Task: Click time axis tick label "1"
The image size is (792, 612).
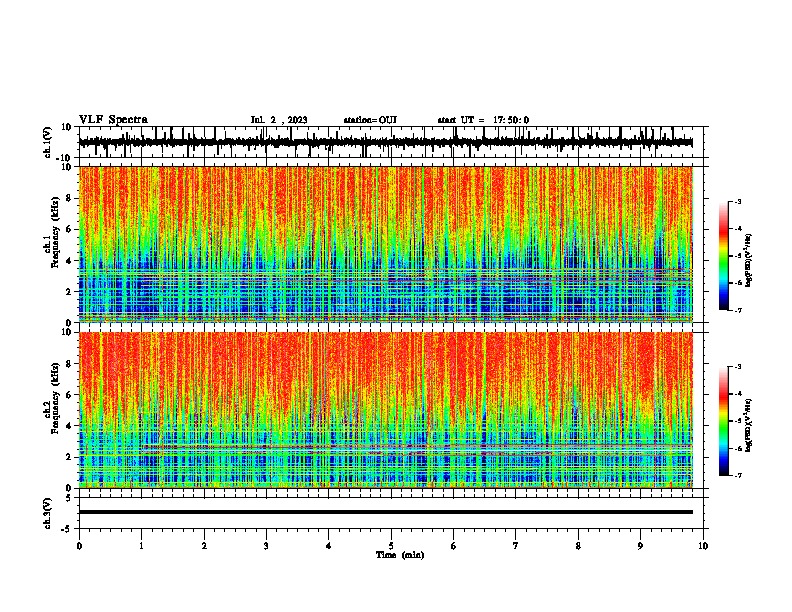Action: (141, 546)
